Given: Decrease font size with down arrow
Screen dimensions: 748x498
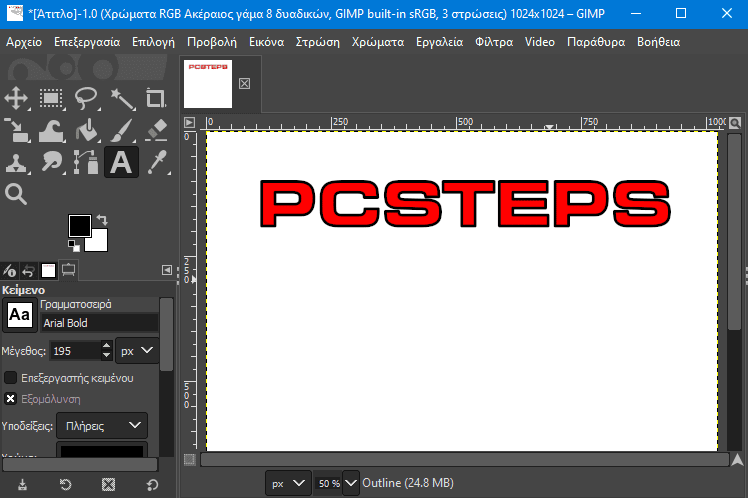Looking at the screenshot, I should pos(107,356).
